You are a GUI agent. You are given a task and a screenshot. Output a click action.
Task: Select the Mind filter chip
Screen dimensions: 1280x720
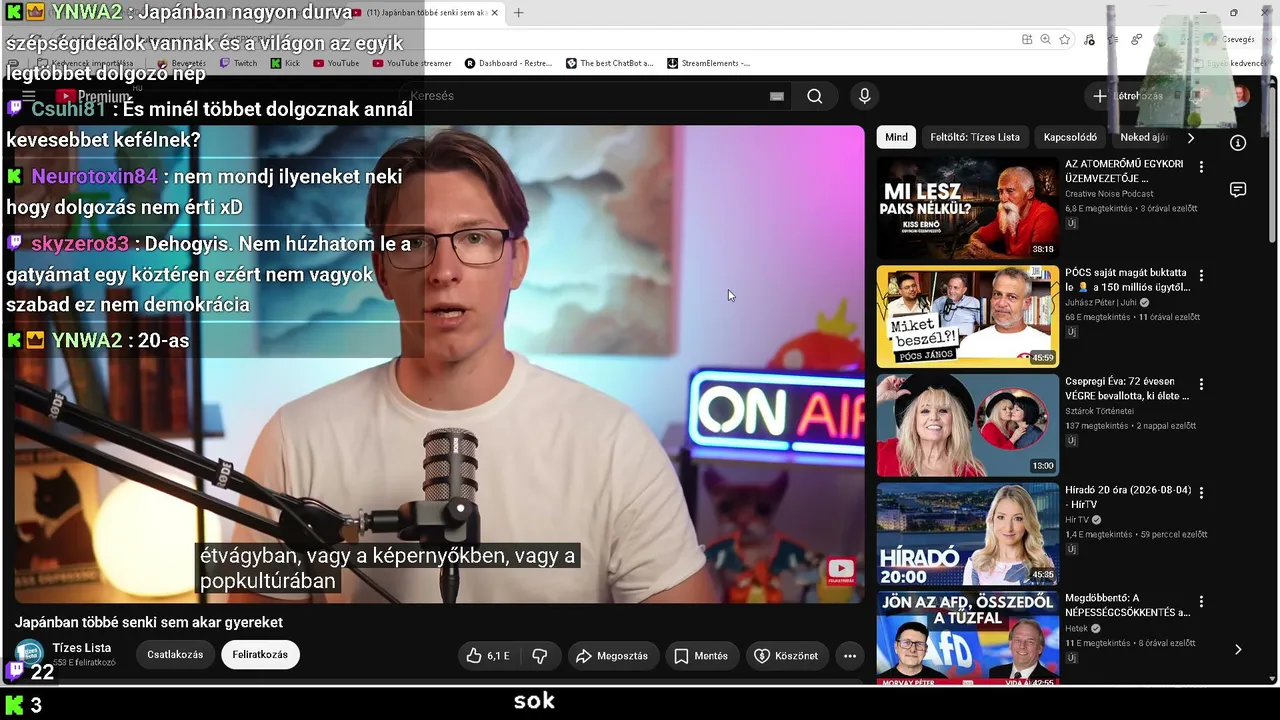coord(897,137)
